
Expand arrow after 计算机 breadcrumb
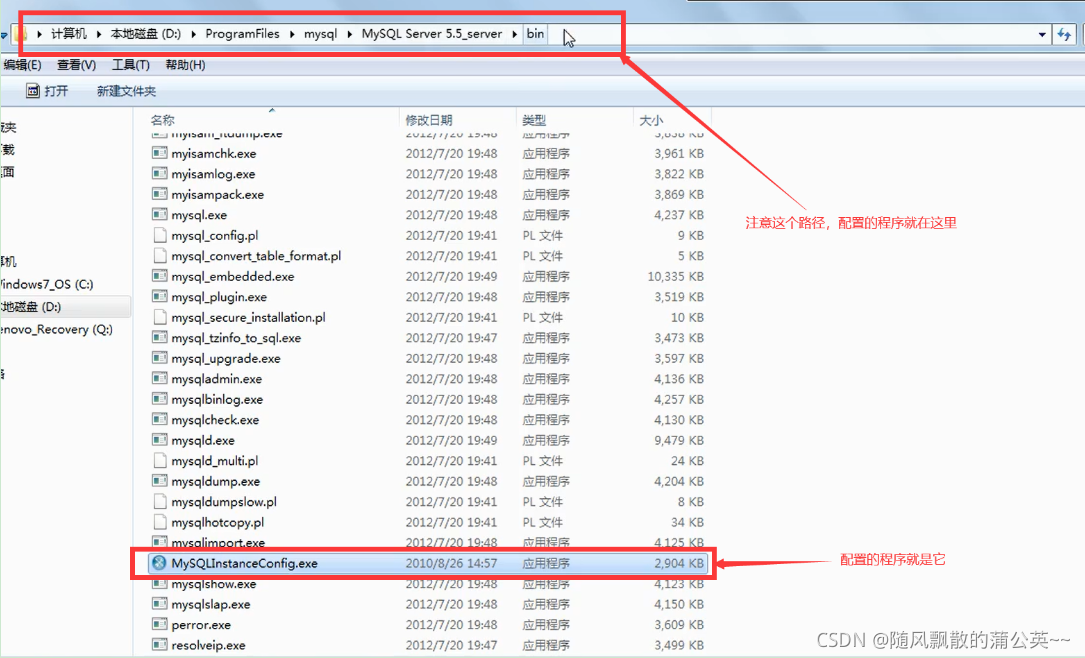click(x=99, y=34)
